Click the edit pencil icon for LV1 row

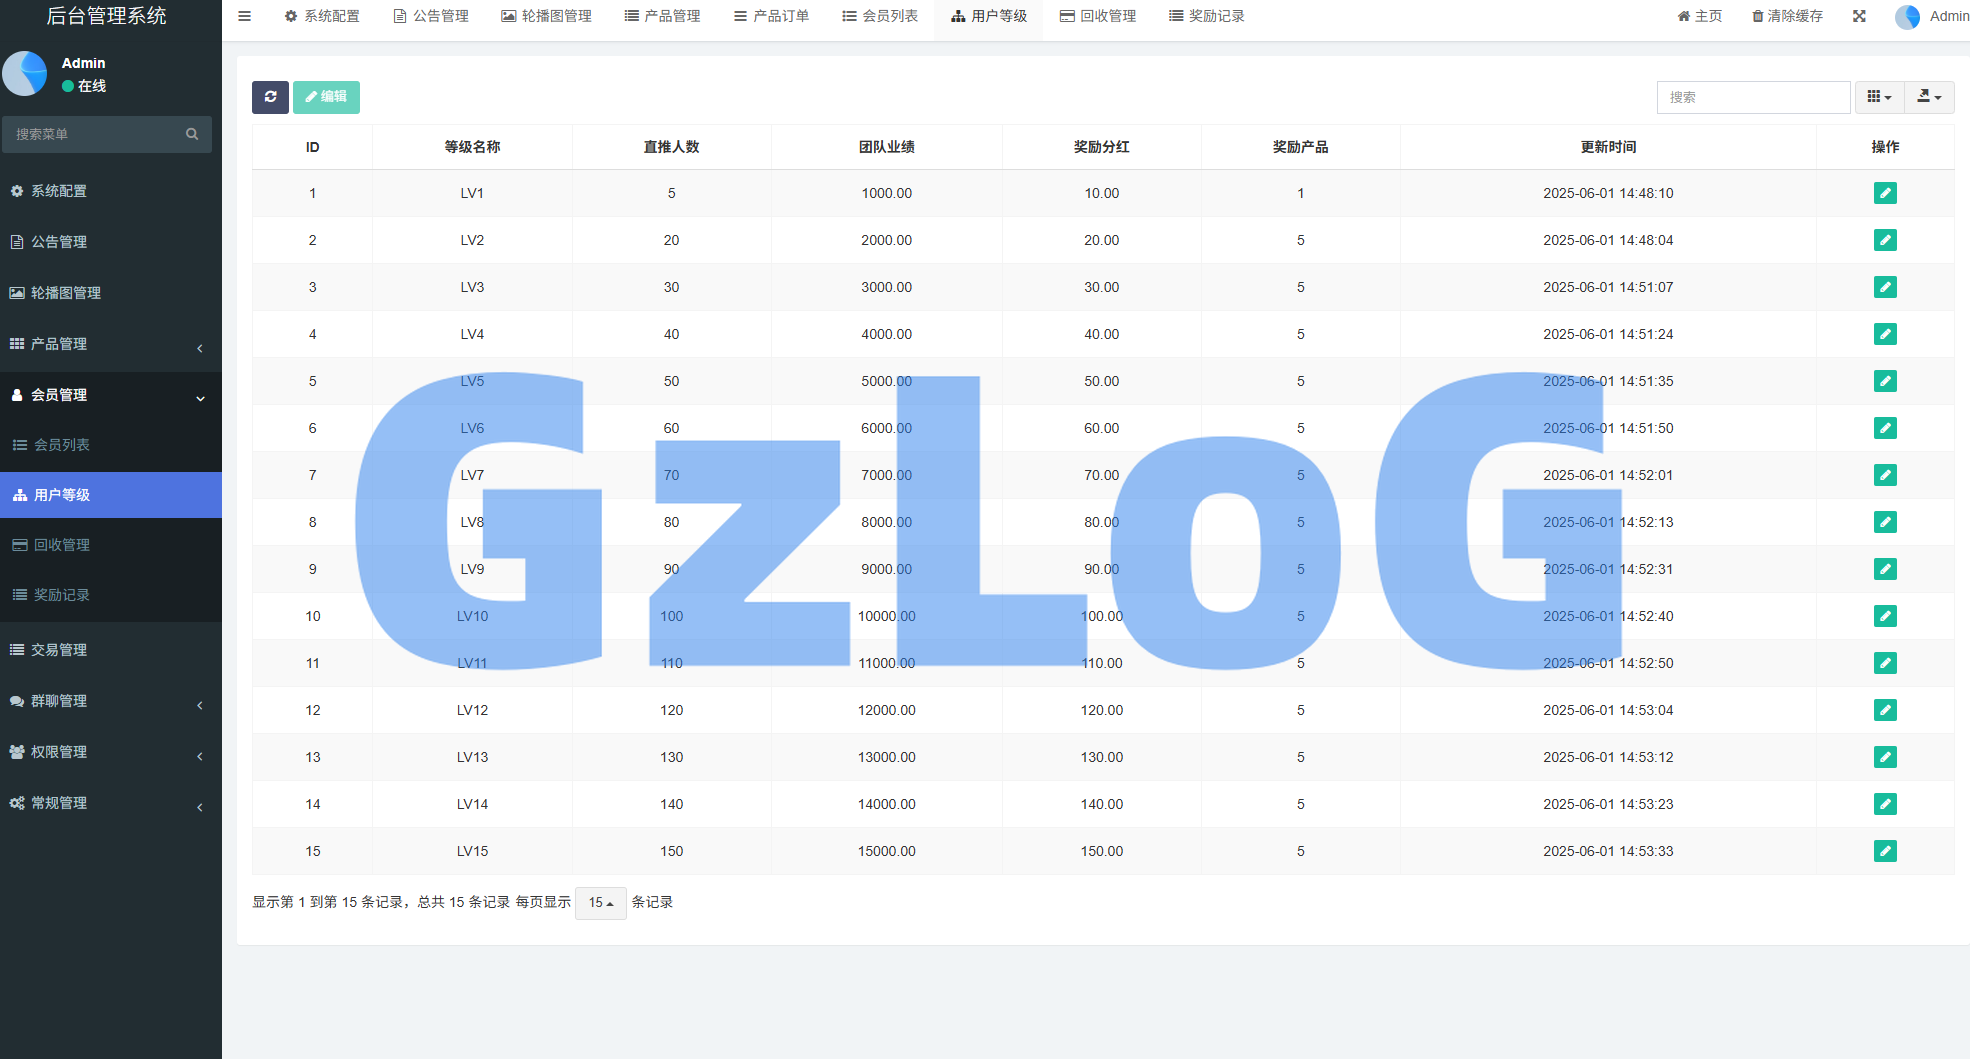click(1885, 193)
